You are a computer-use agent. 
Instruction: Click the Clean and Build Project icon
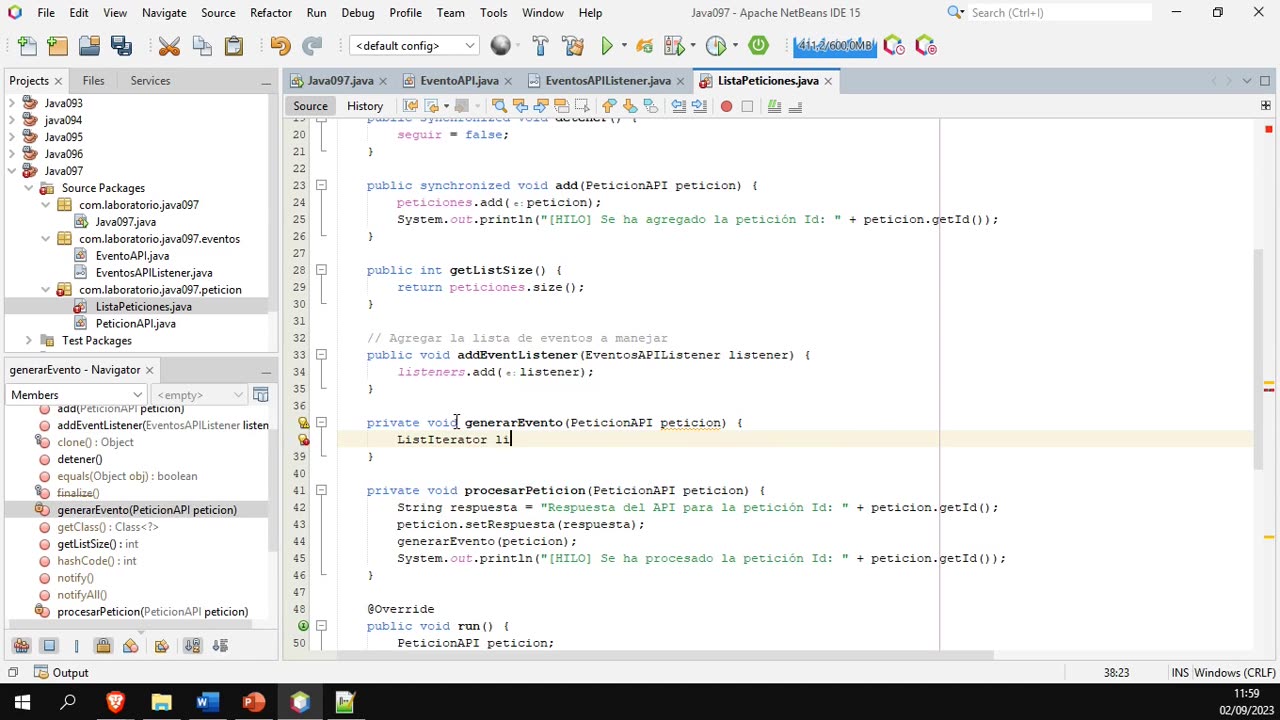[x=573, y=46]
